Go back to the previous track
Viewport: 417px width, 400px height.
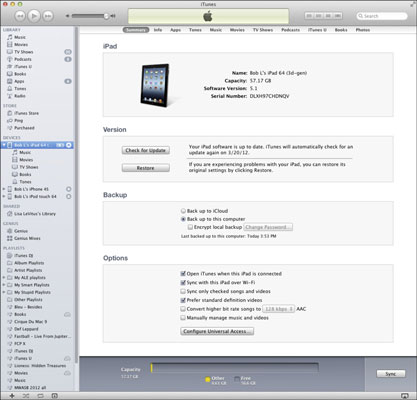tap(20, 16)
